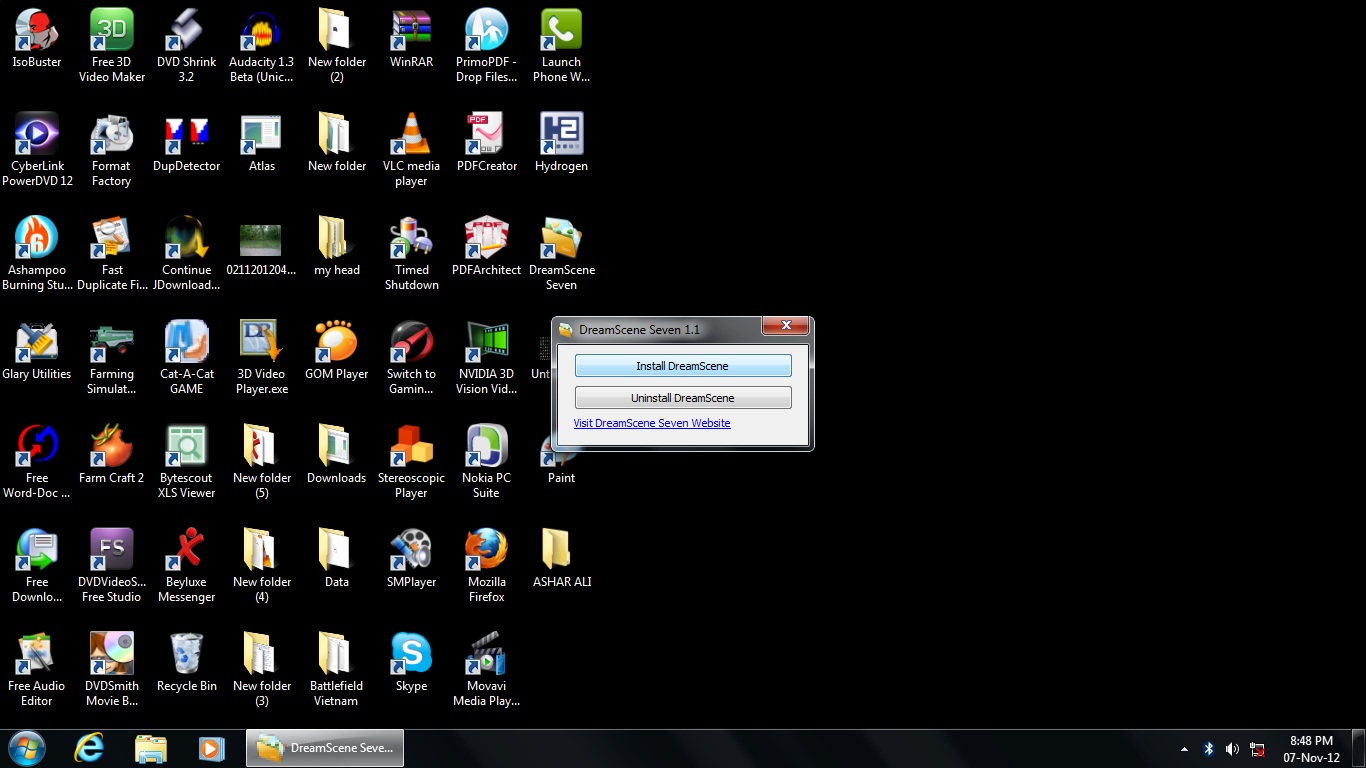Viewport: 1366px width, 768px height.
Task: Select the Stereoscopic Player icon
Action: tap(412, 462)
